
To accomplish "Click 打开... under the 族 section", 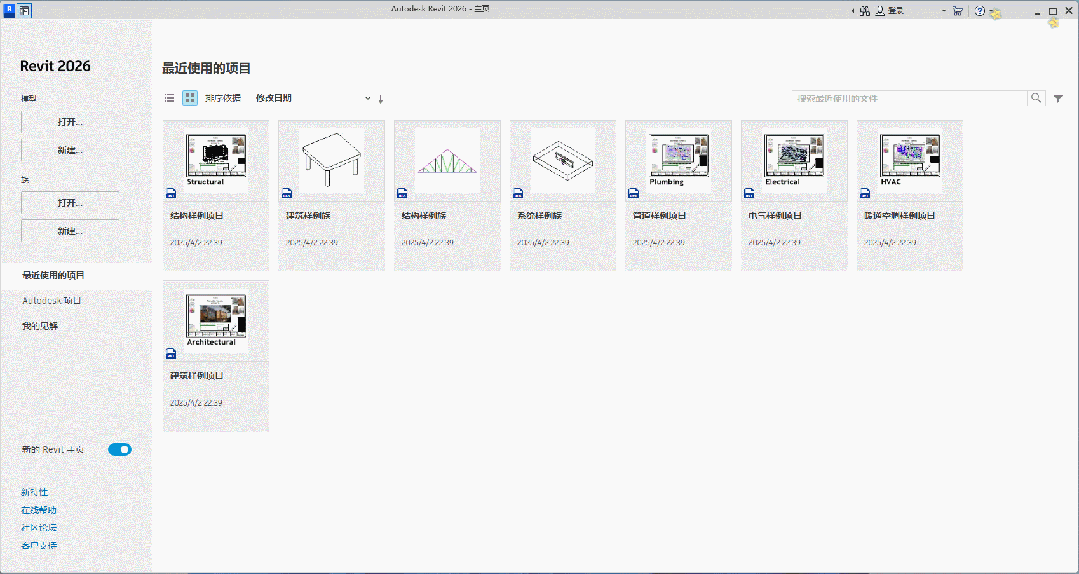I will [x=70, y=203].
